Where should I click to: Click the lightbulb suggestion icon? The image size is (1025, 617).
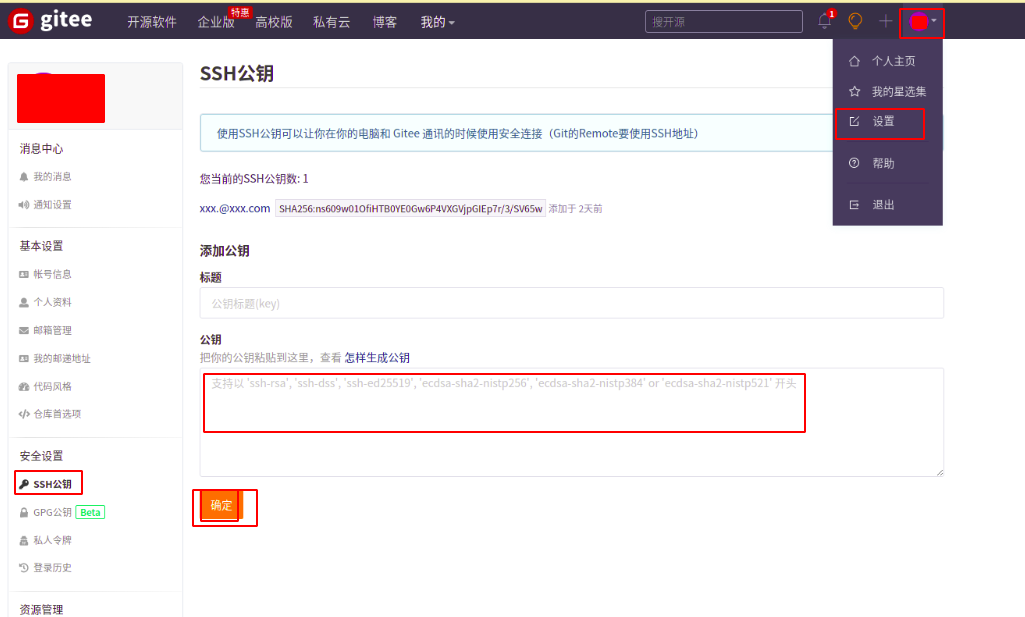click(x=854, y=20)
